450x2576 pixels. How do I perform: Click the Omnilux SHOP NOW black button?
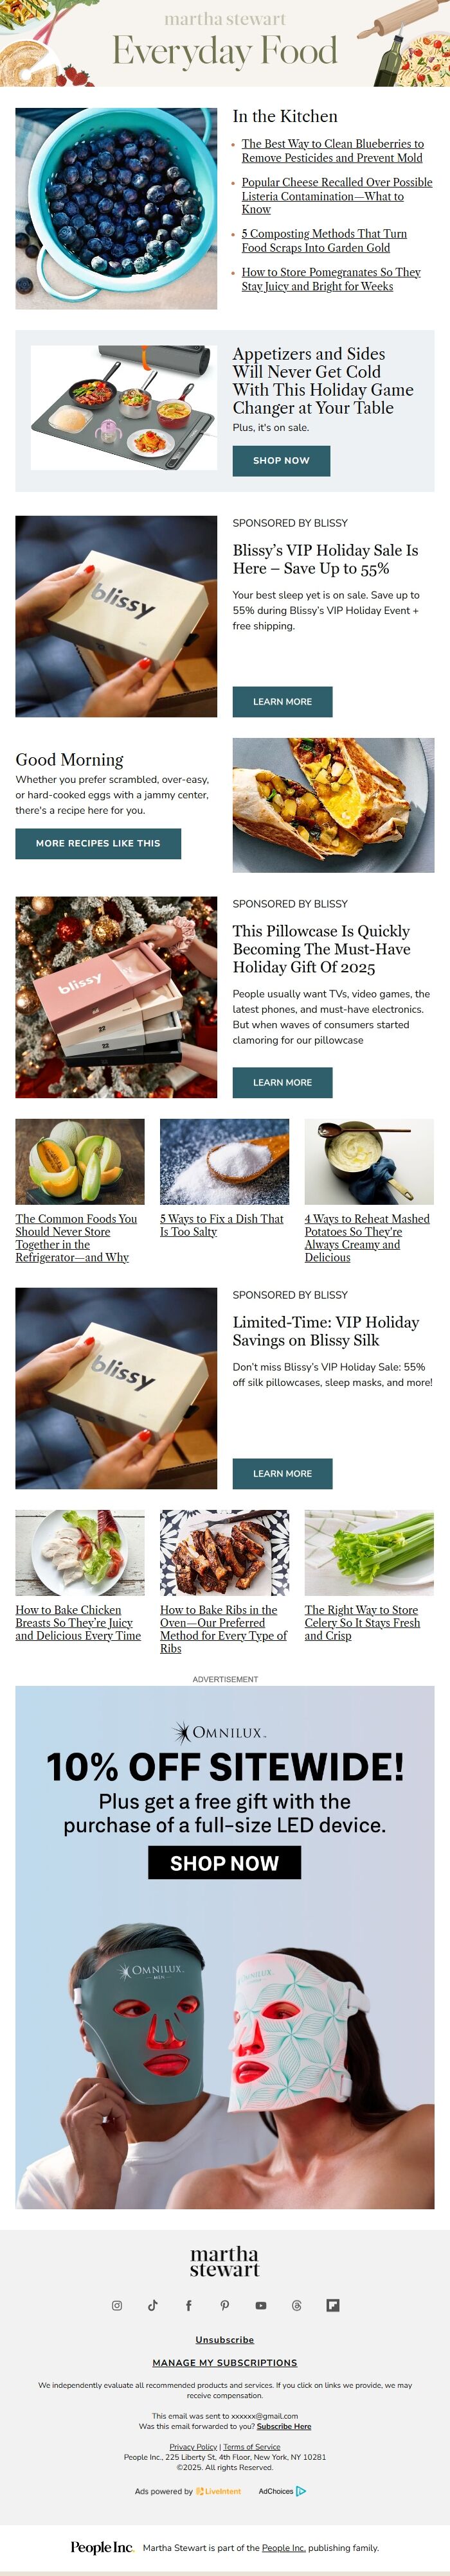tap(224, 1863)
